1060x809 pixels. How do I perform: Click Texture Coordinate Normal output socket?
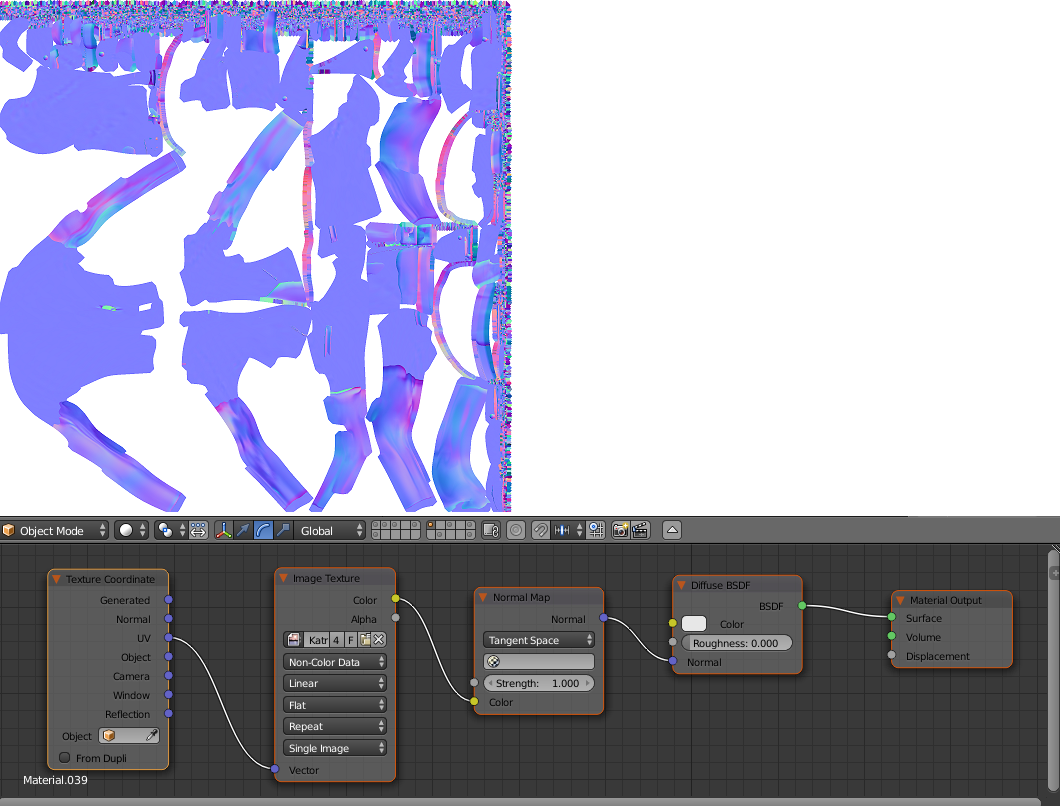[168, 618]
